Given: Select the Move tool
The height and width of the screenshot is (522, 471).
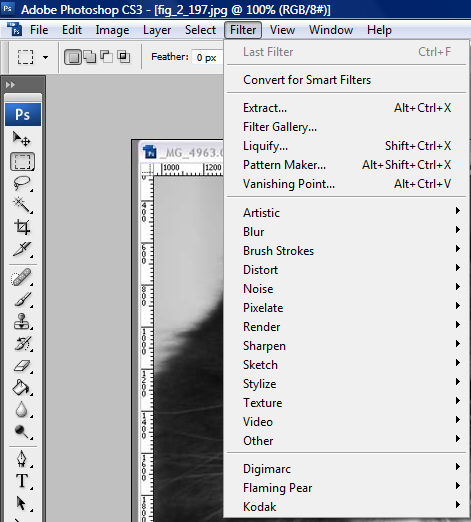Looking at the screenshot, I should pyautogui.click(x=22, y=139).
